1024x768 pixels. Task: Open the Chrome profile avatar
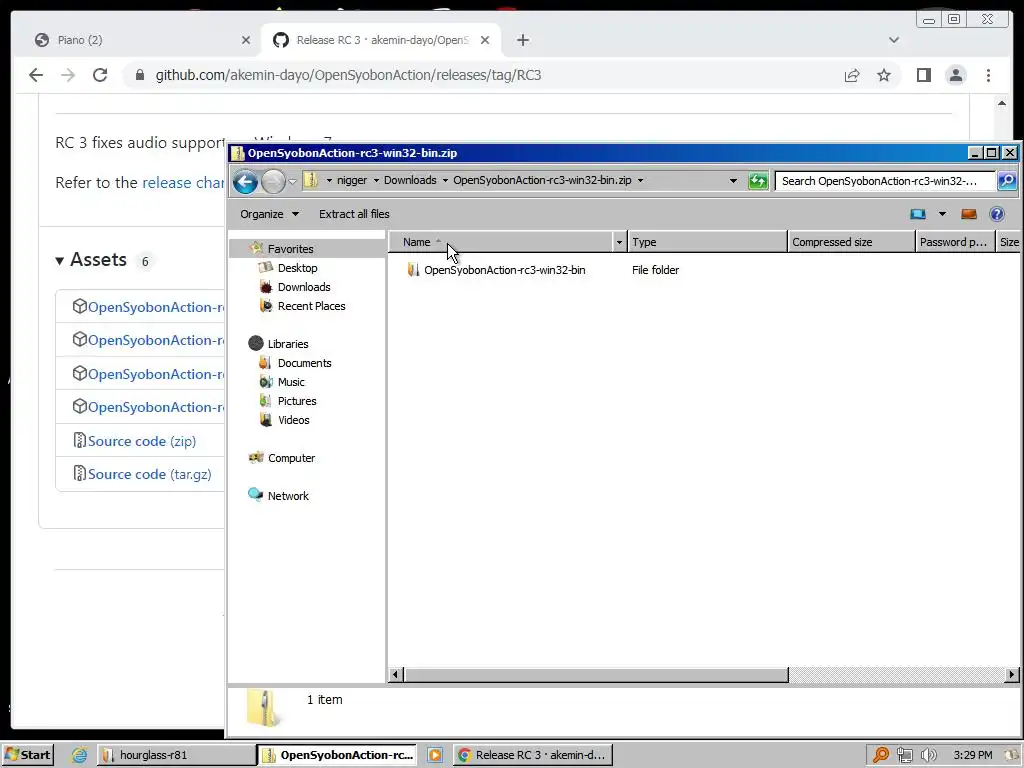955,75
